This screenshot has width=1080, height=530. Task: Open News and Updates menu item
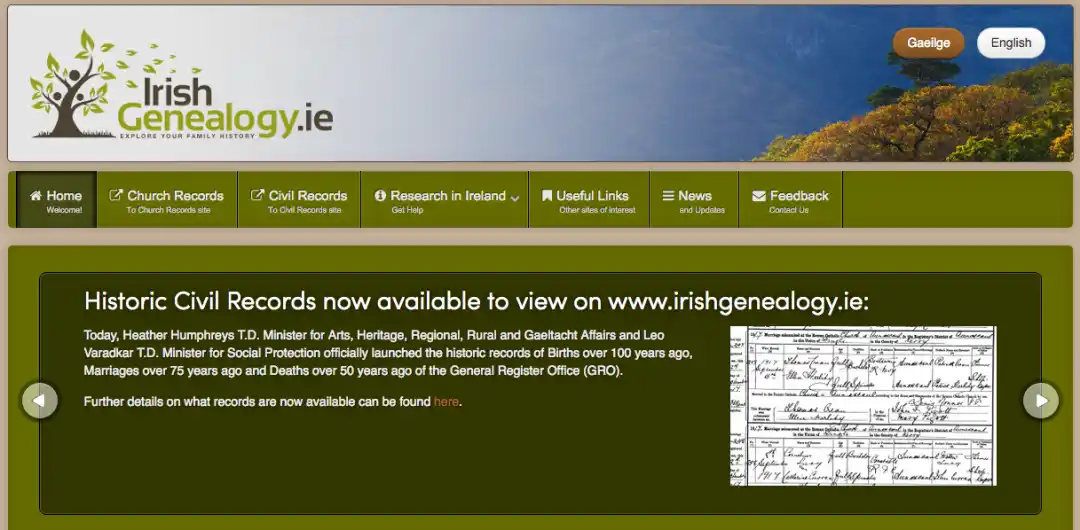coord(694,200)
